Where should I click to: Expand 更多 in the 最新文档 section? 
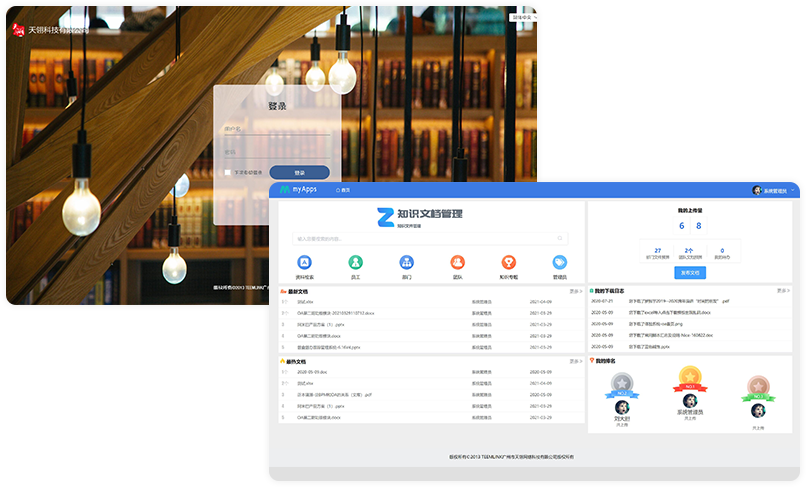click(575, 291)
